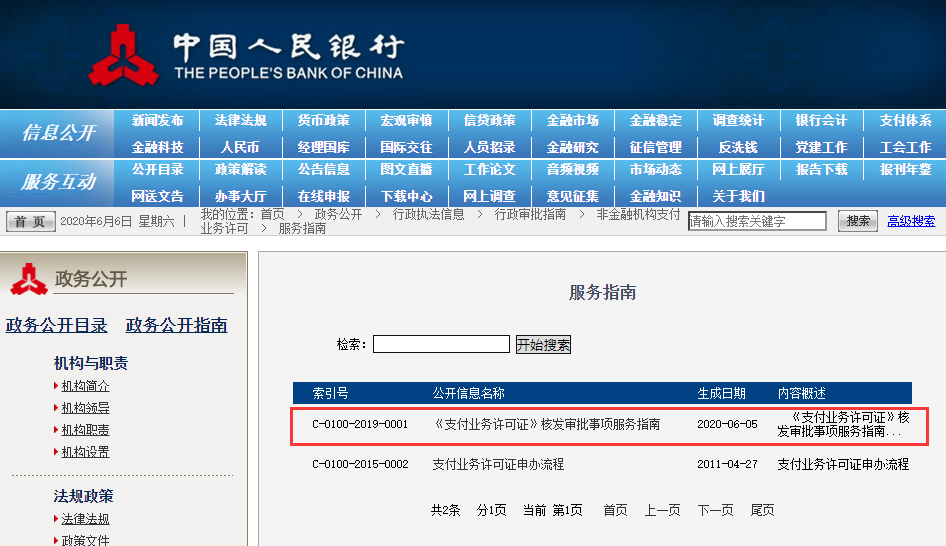
Task: Select 货币政策 menu item
Action: coord(323,120)
